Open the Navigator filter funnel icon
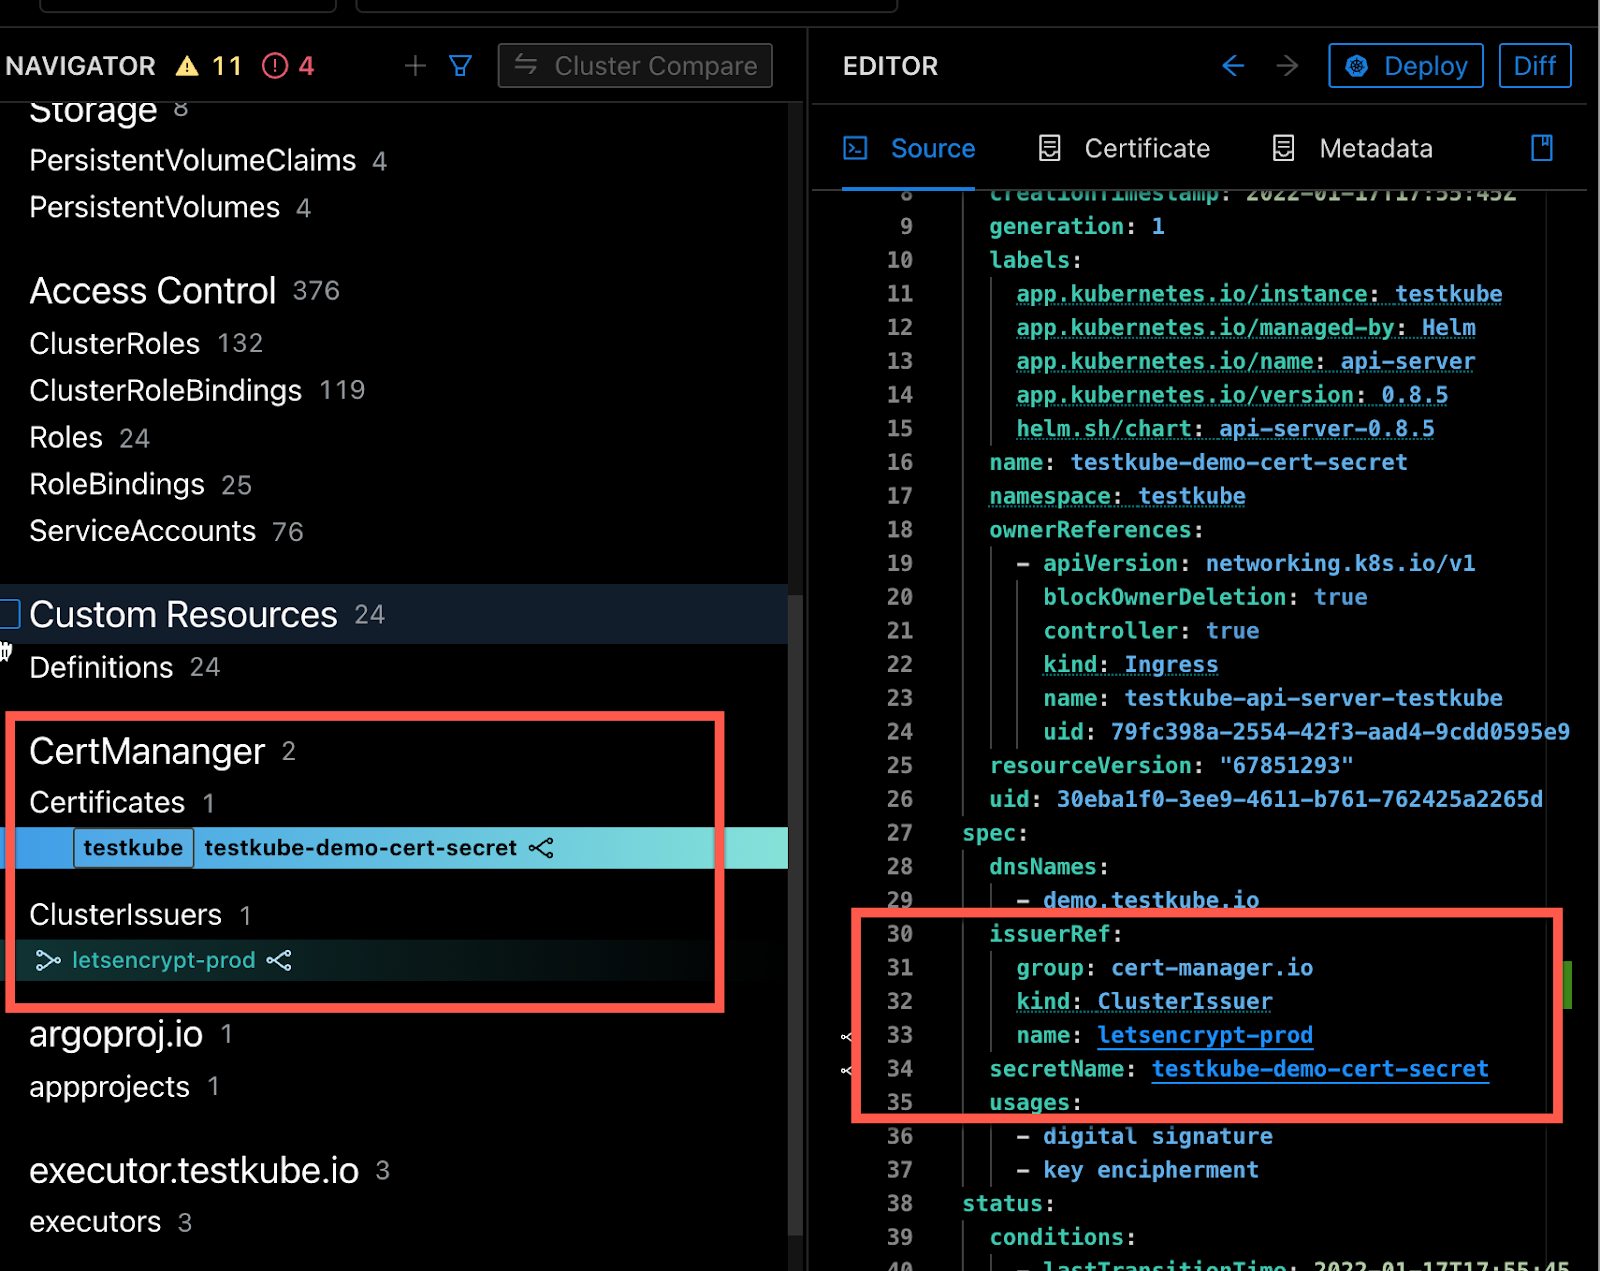This screenshot has width=1600, height=1271. point(460,66)
